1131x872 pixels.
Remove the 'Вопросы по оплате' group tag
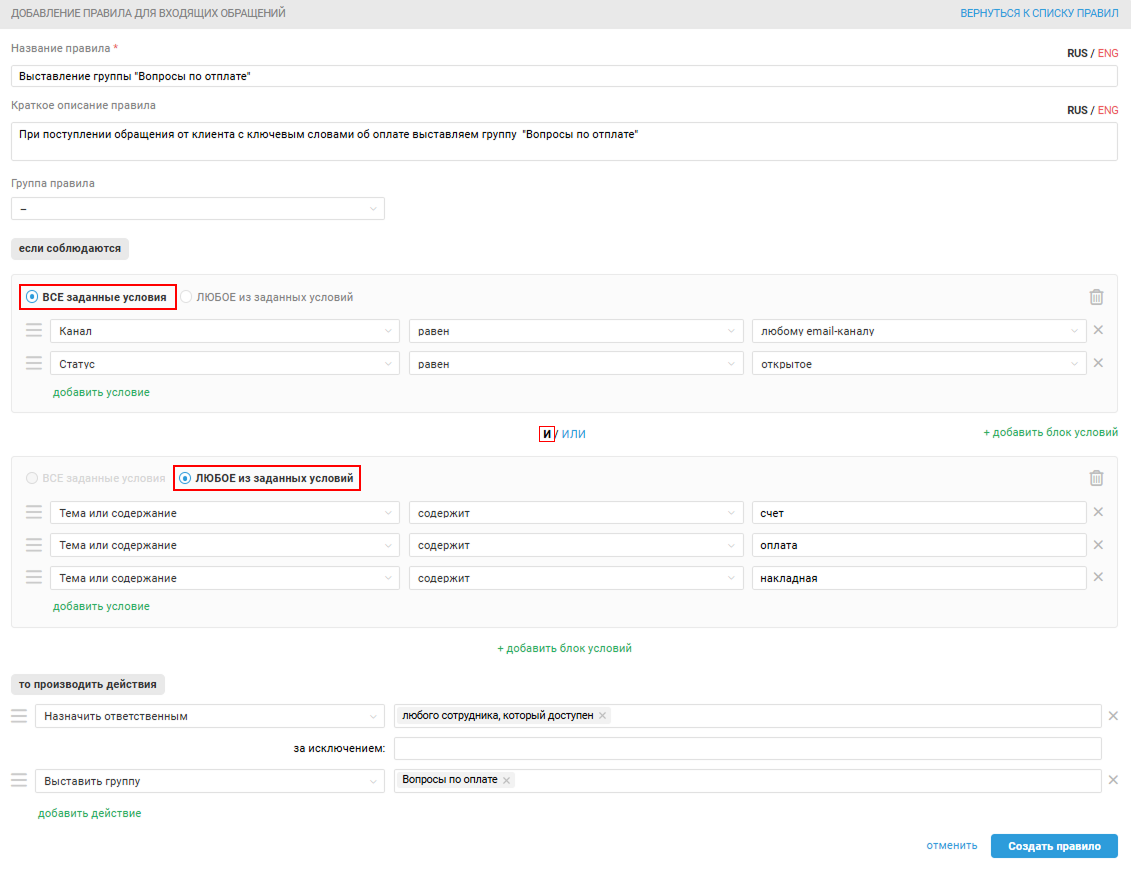click(507, 780)
